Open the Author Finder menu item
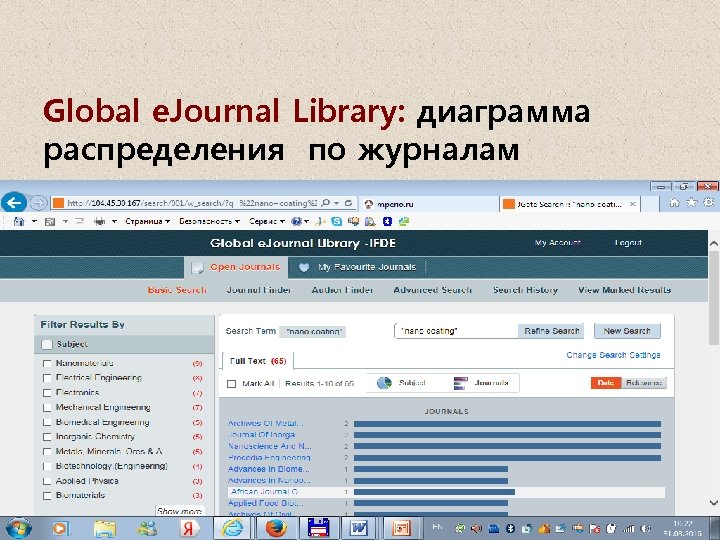 point(342,290)
